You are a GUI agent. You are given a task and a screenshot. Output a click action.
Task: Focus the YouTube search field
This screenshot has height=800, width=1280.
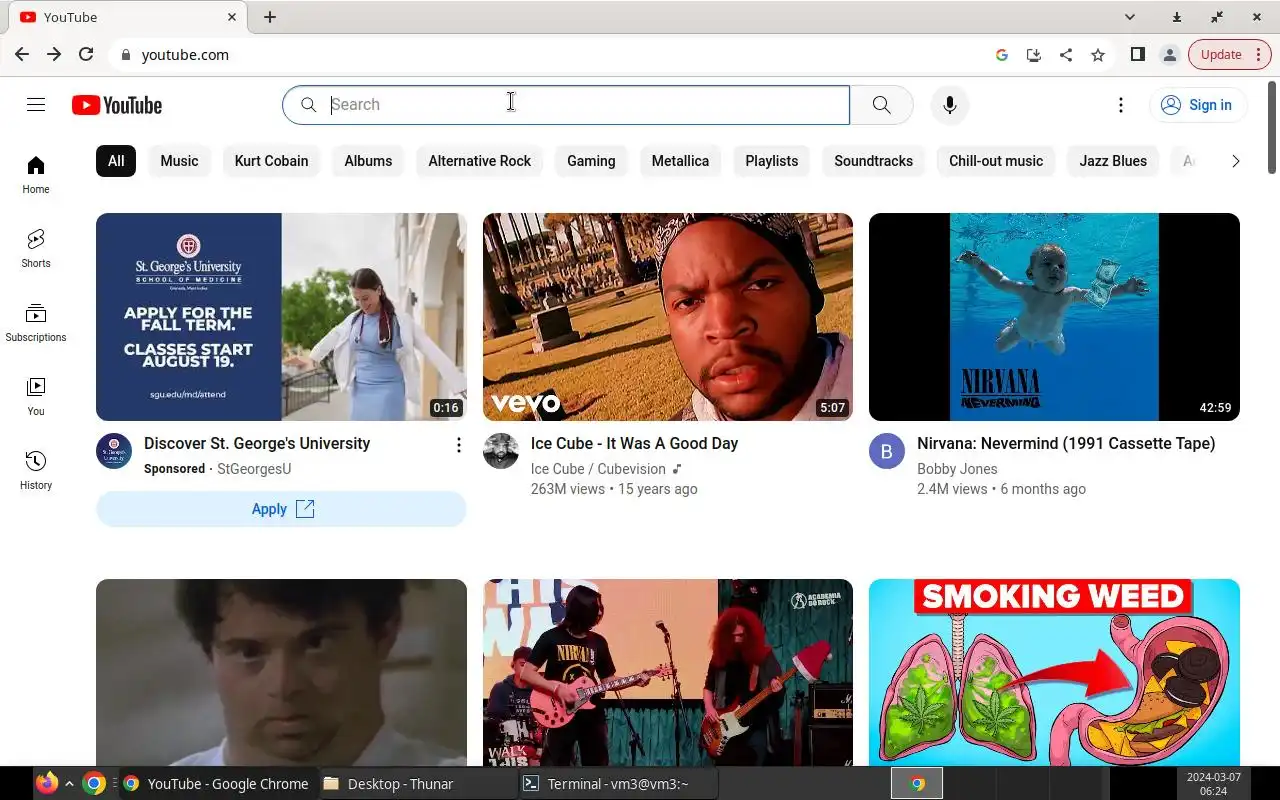click(566, 105)
